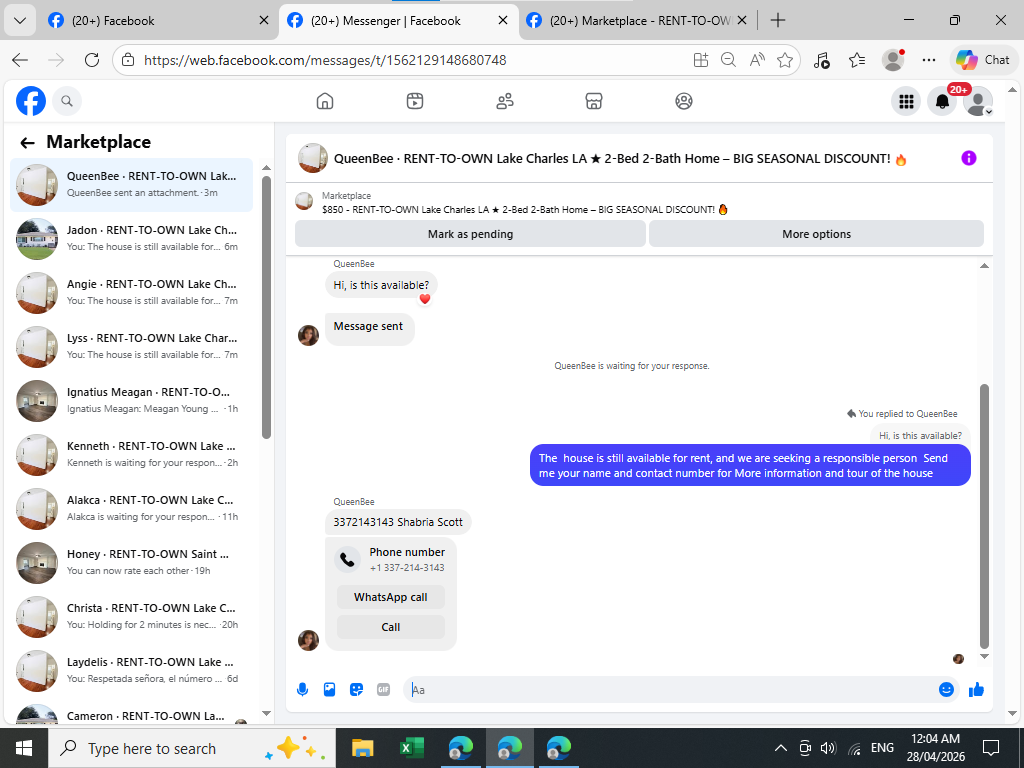The image size is (1024, 768).
Task: Send a thumbs up like
Action: coord(976,689)
